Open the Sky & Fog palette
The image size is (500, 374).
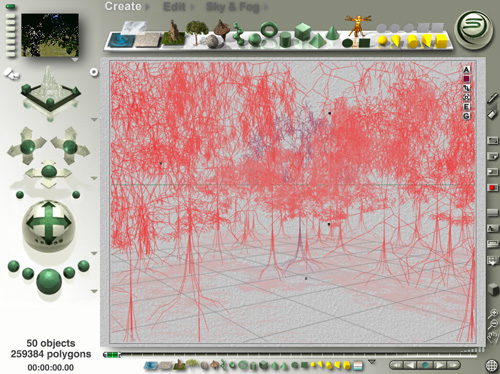pyautogui.click(x=233, y=7)
